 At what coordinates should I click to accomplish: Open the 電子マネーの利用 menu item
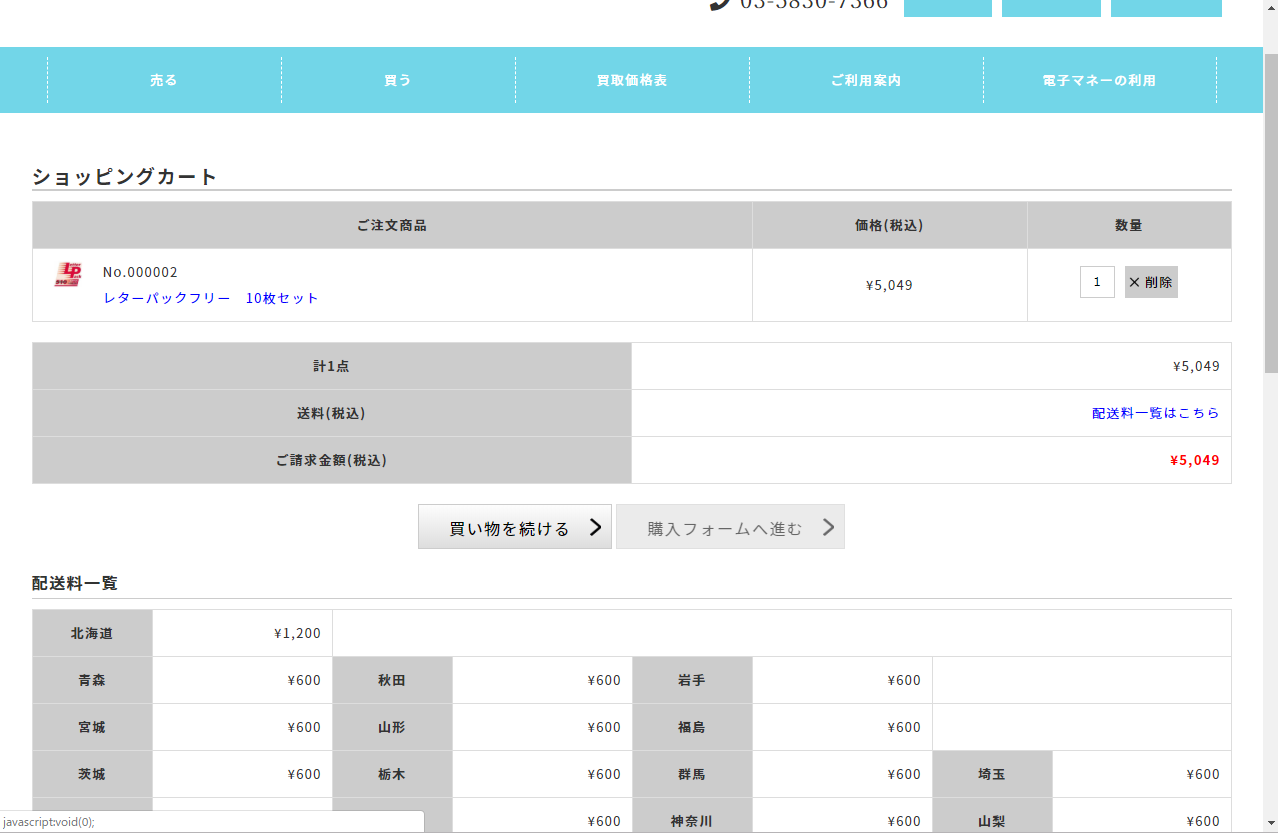1099,80
